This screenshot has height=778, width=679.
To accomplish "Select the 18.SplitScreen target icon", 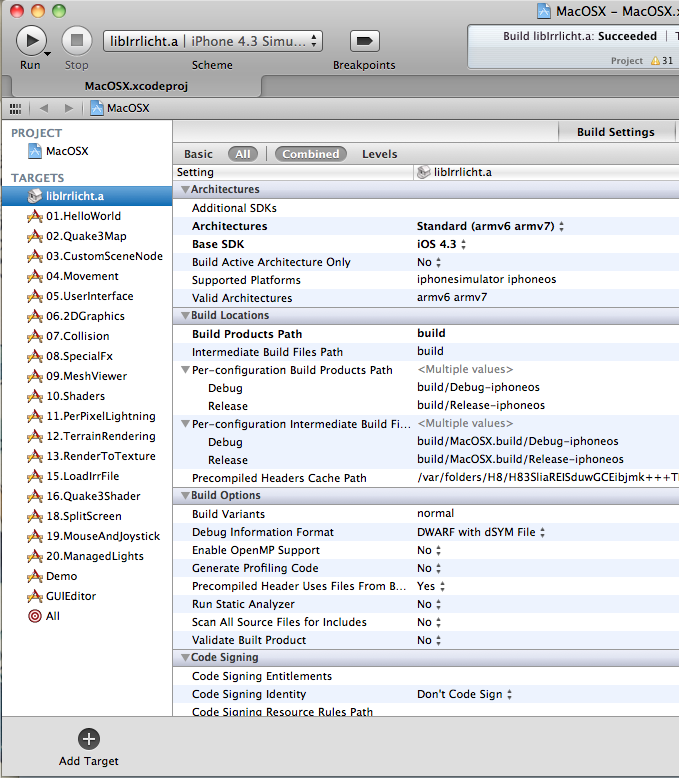I will pos(35,517).
